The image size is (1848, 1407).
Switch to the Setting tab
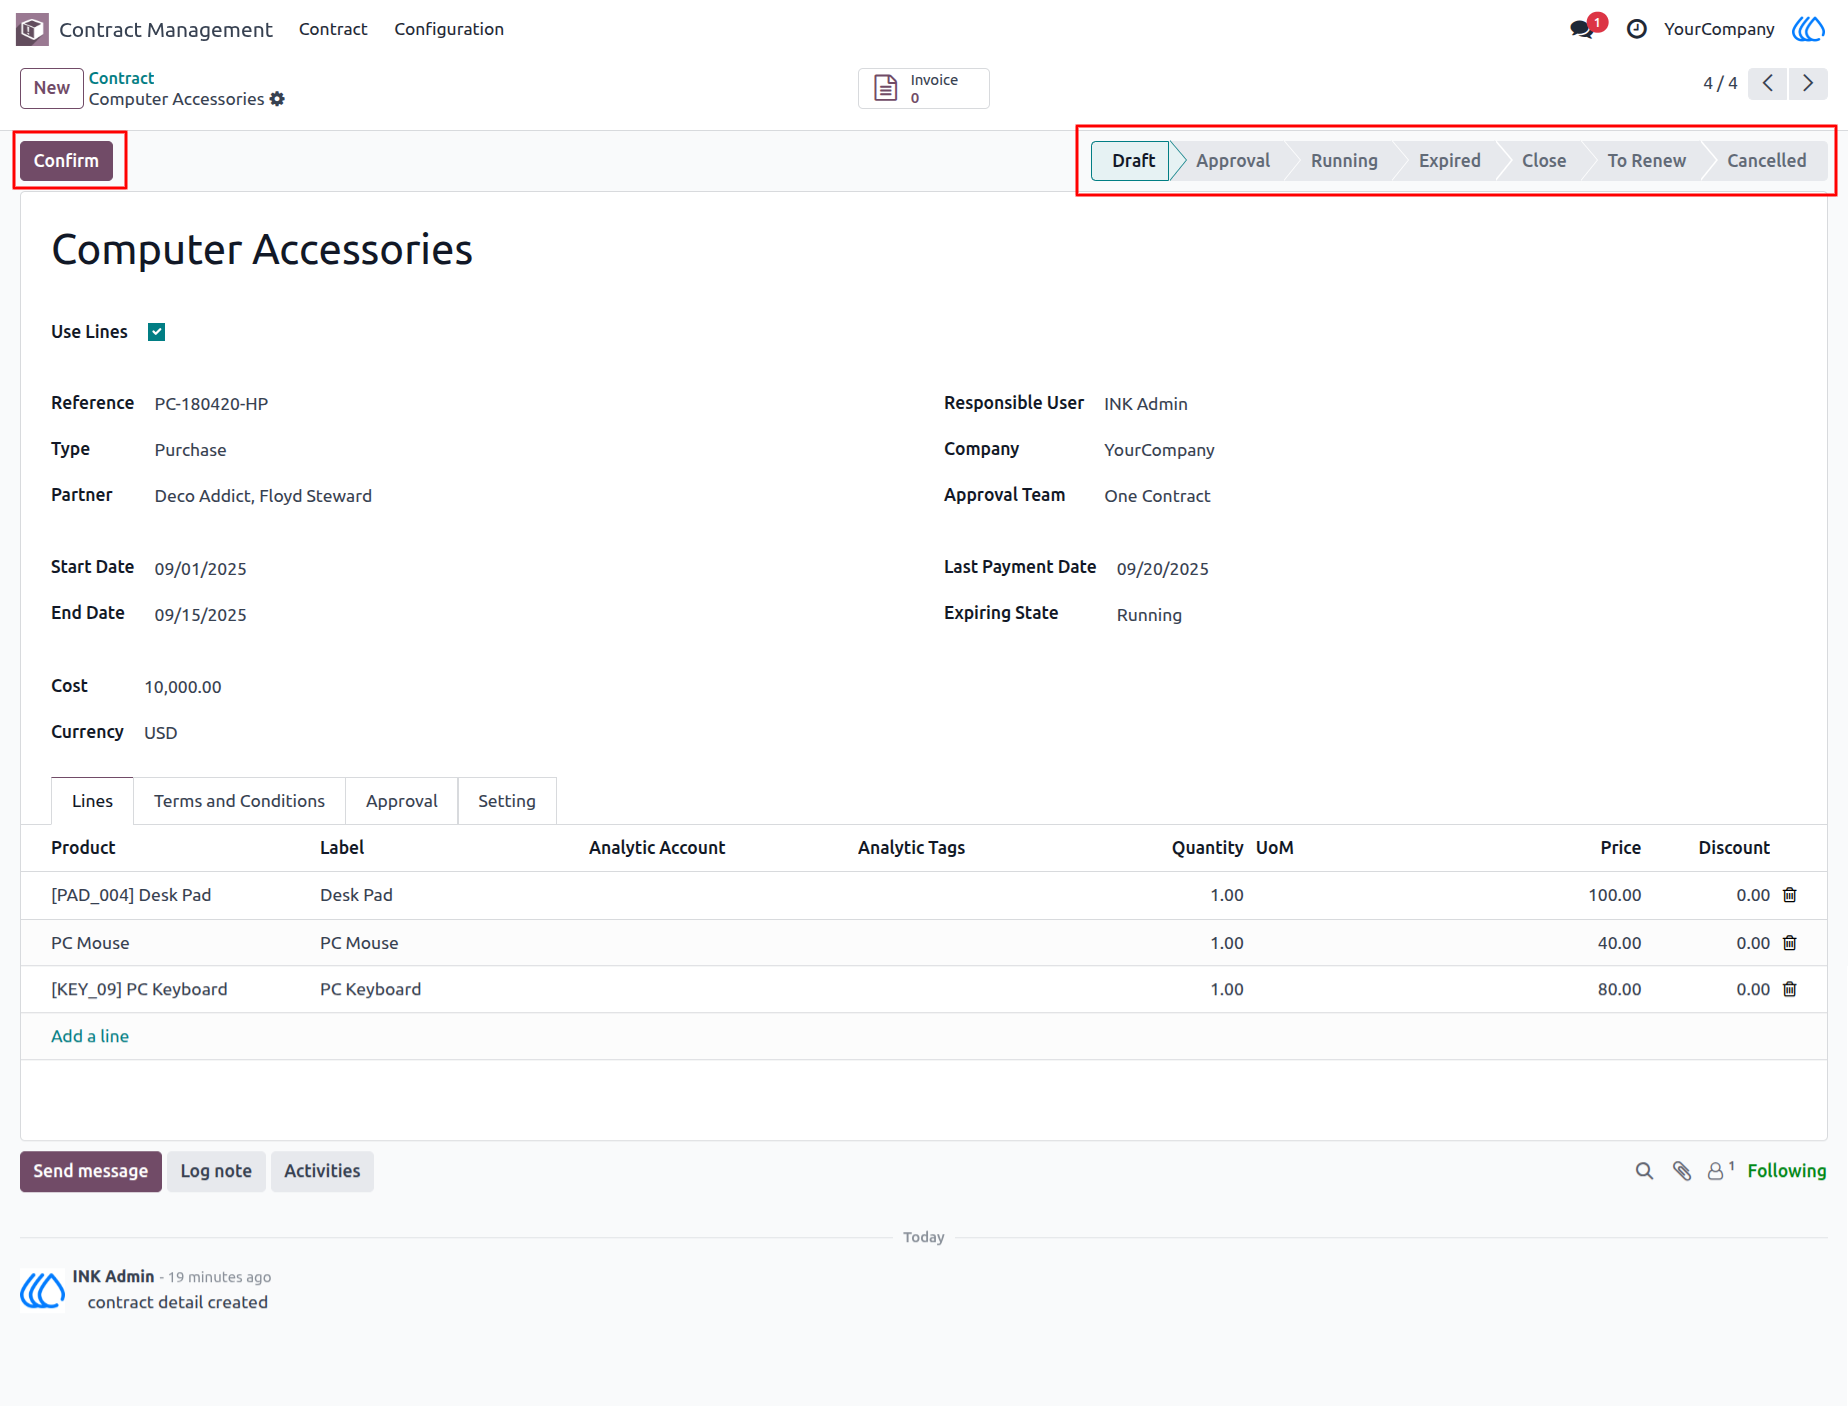(x=507, y=801)
